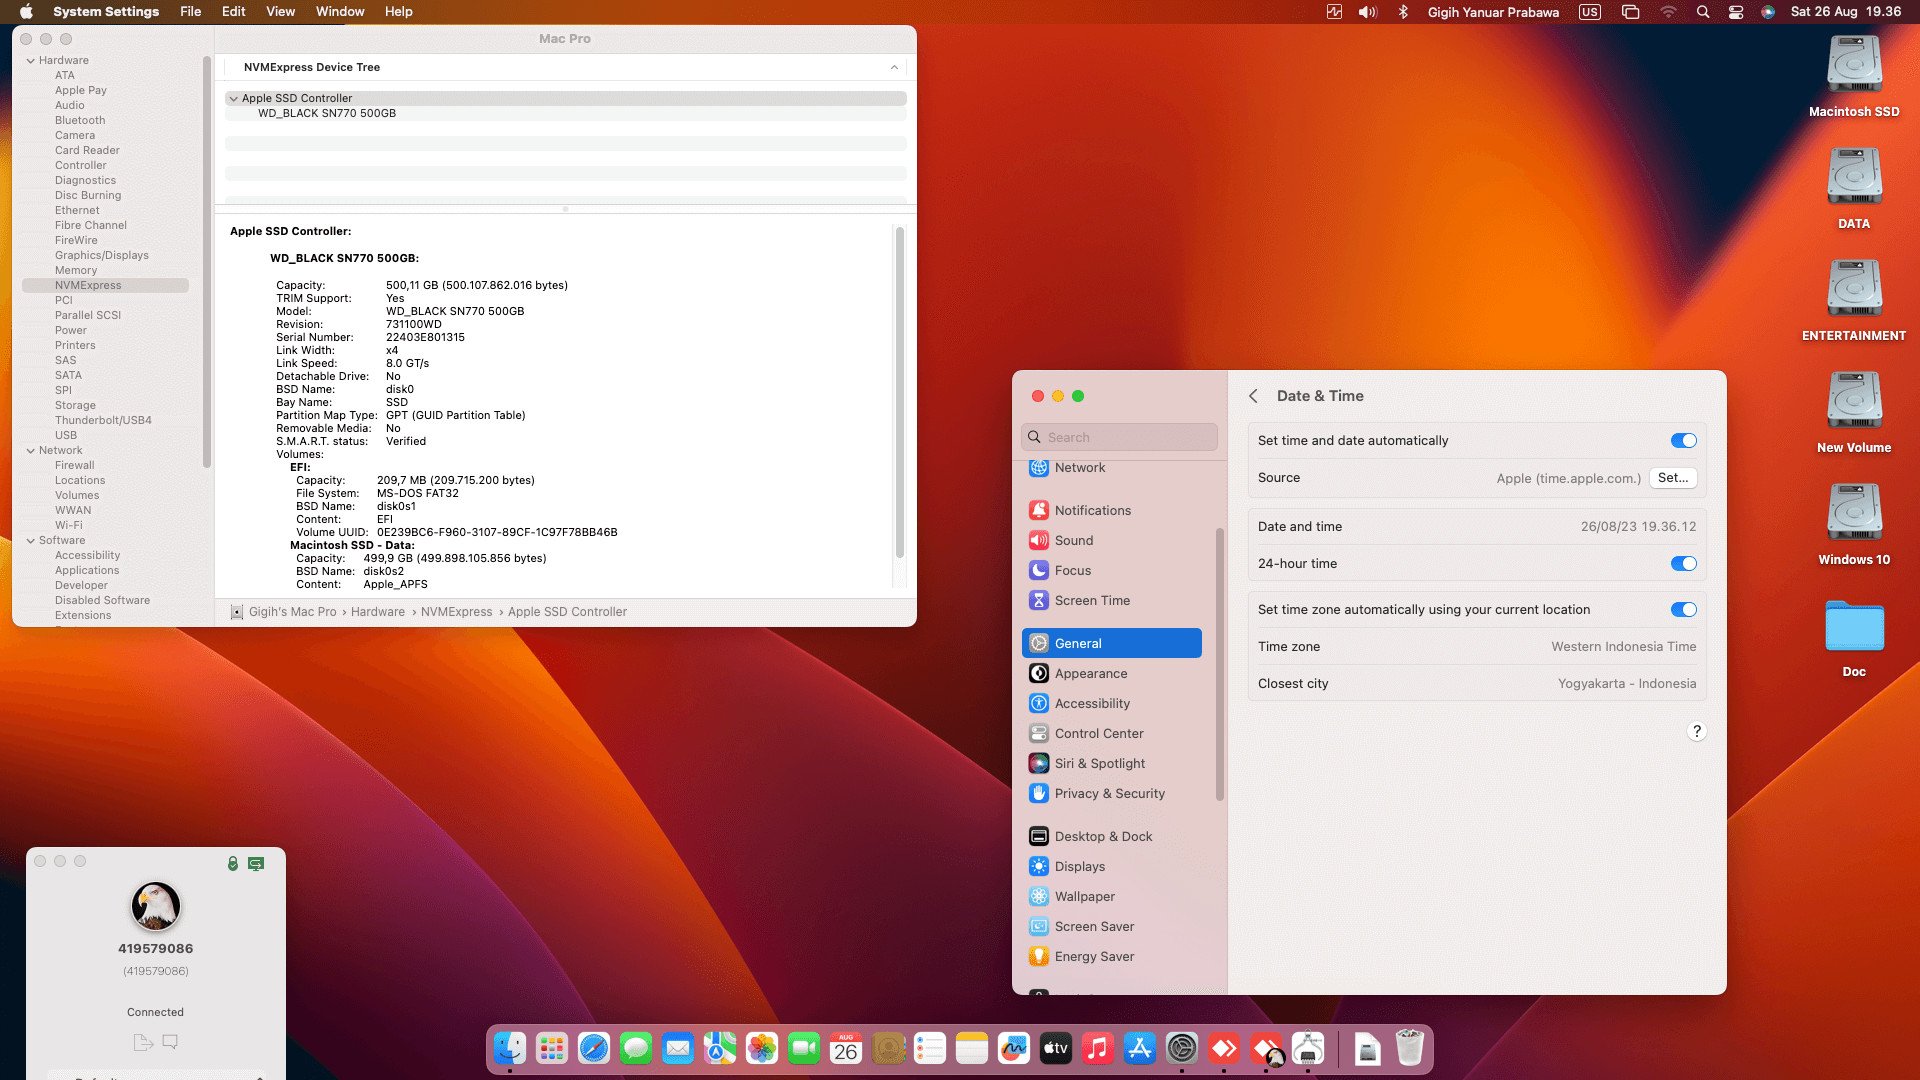This screenshot has width=1920, height=1080.
Task: Toggle automatic time zone by location
Action: click(x=1683, y=610)
